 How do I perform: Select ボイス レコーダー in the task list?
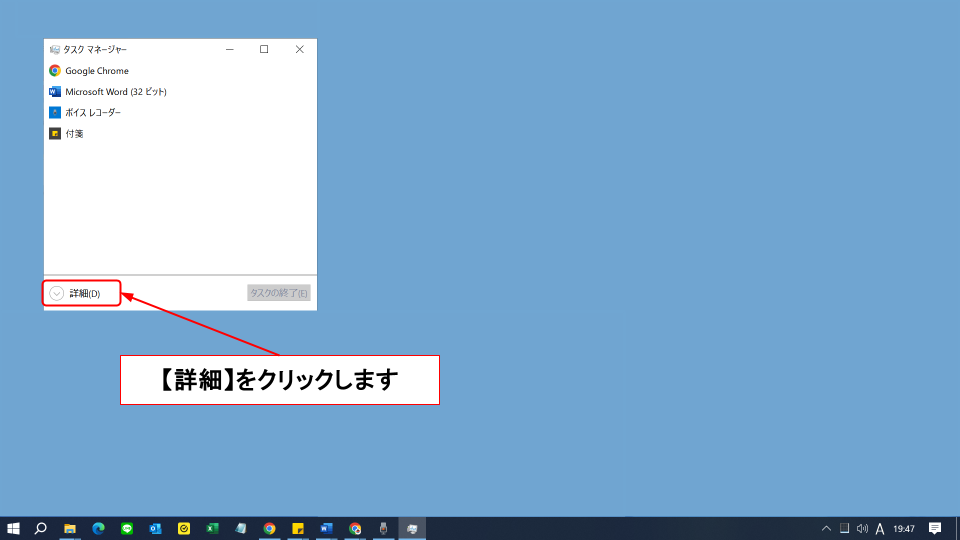tap(92, 113)
